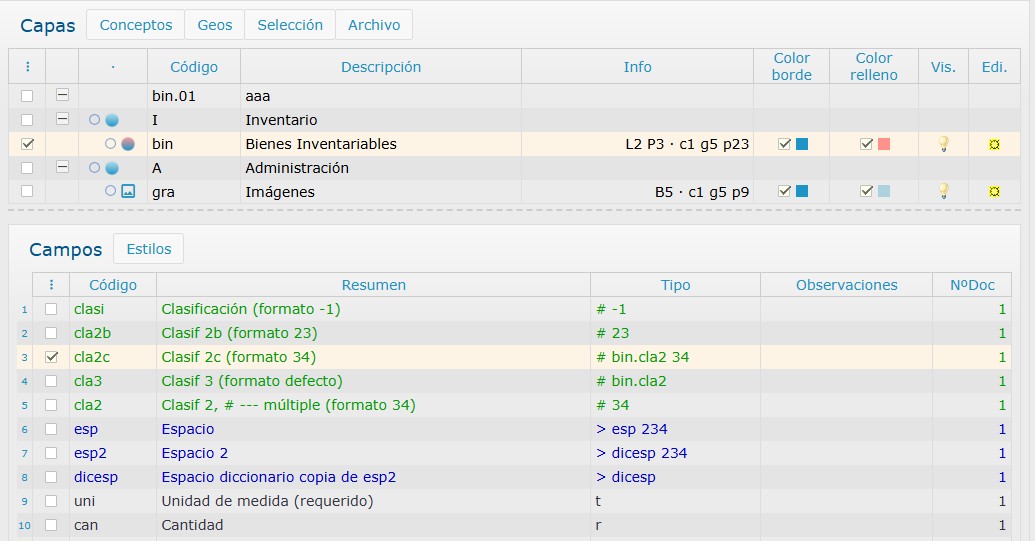The image size is (1035, 541).
Task: Click the blue sphere icon of Administración group
Action: pos(112,168)
